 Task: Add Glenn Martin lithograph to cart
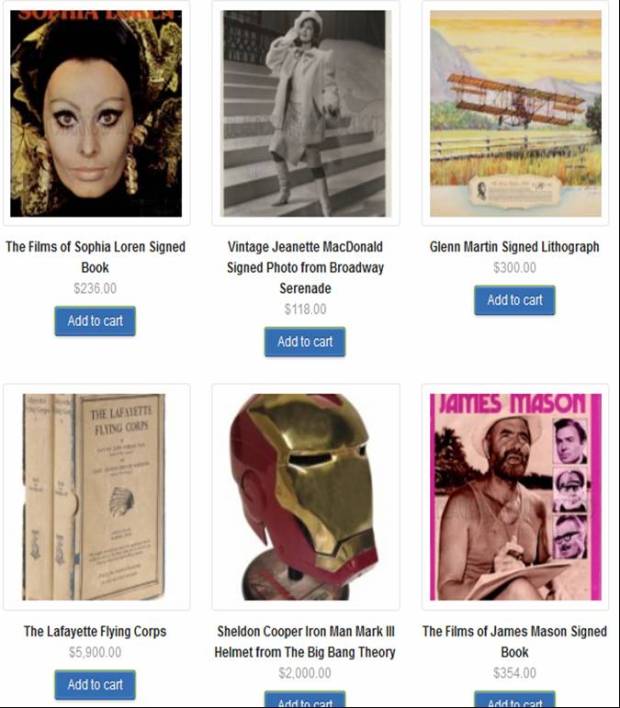coord(515,300)
